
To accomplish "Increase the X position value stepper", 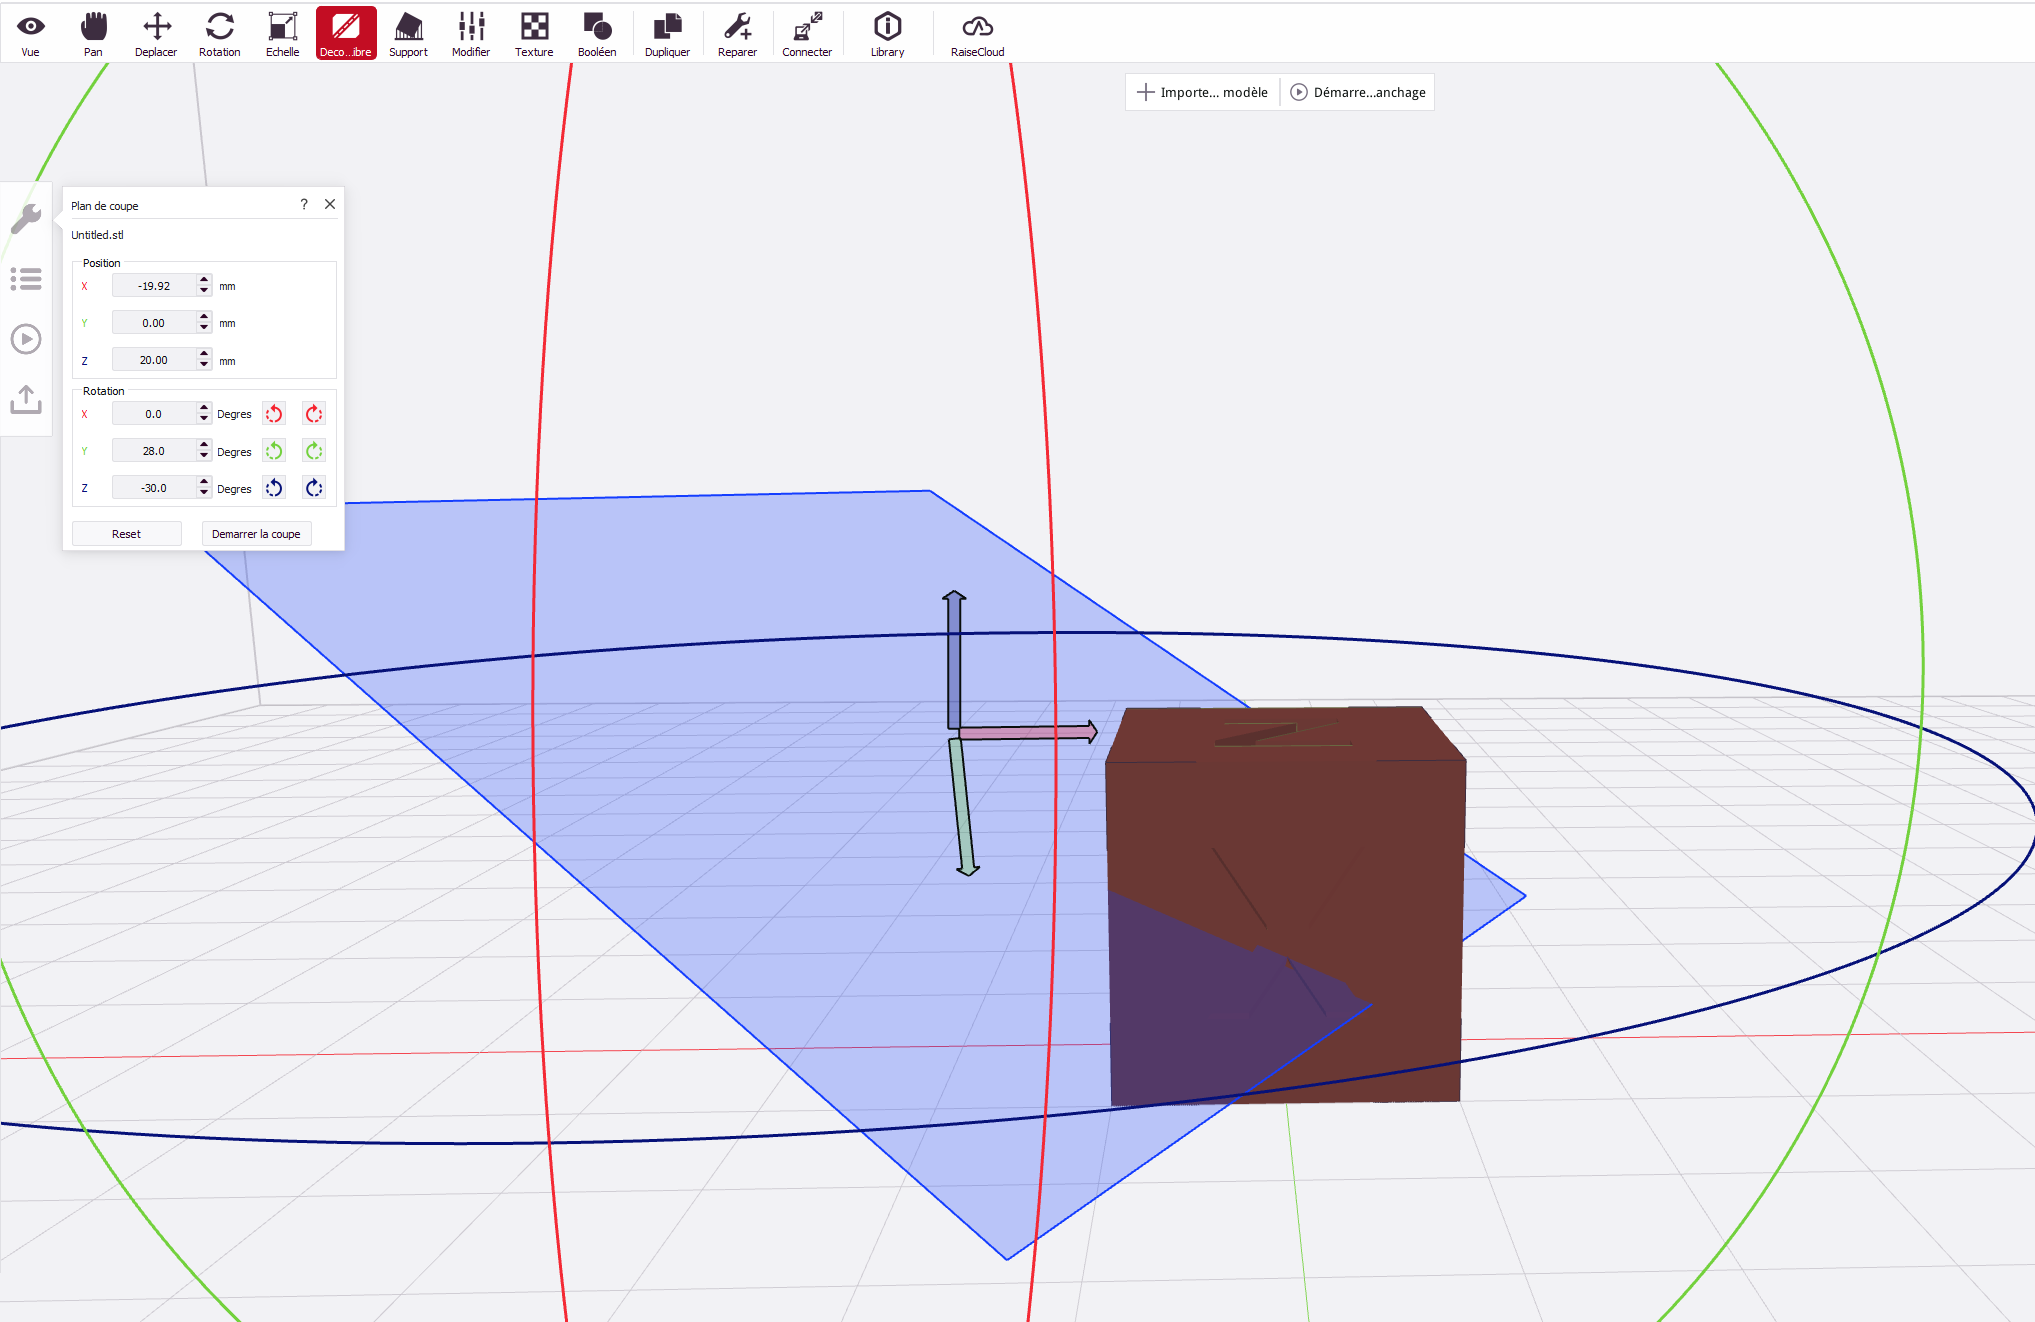I will coord(204,280).
